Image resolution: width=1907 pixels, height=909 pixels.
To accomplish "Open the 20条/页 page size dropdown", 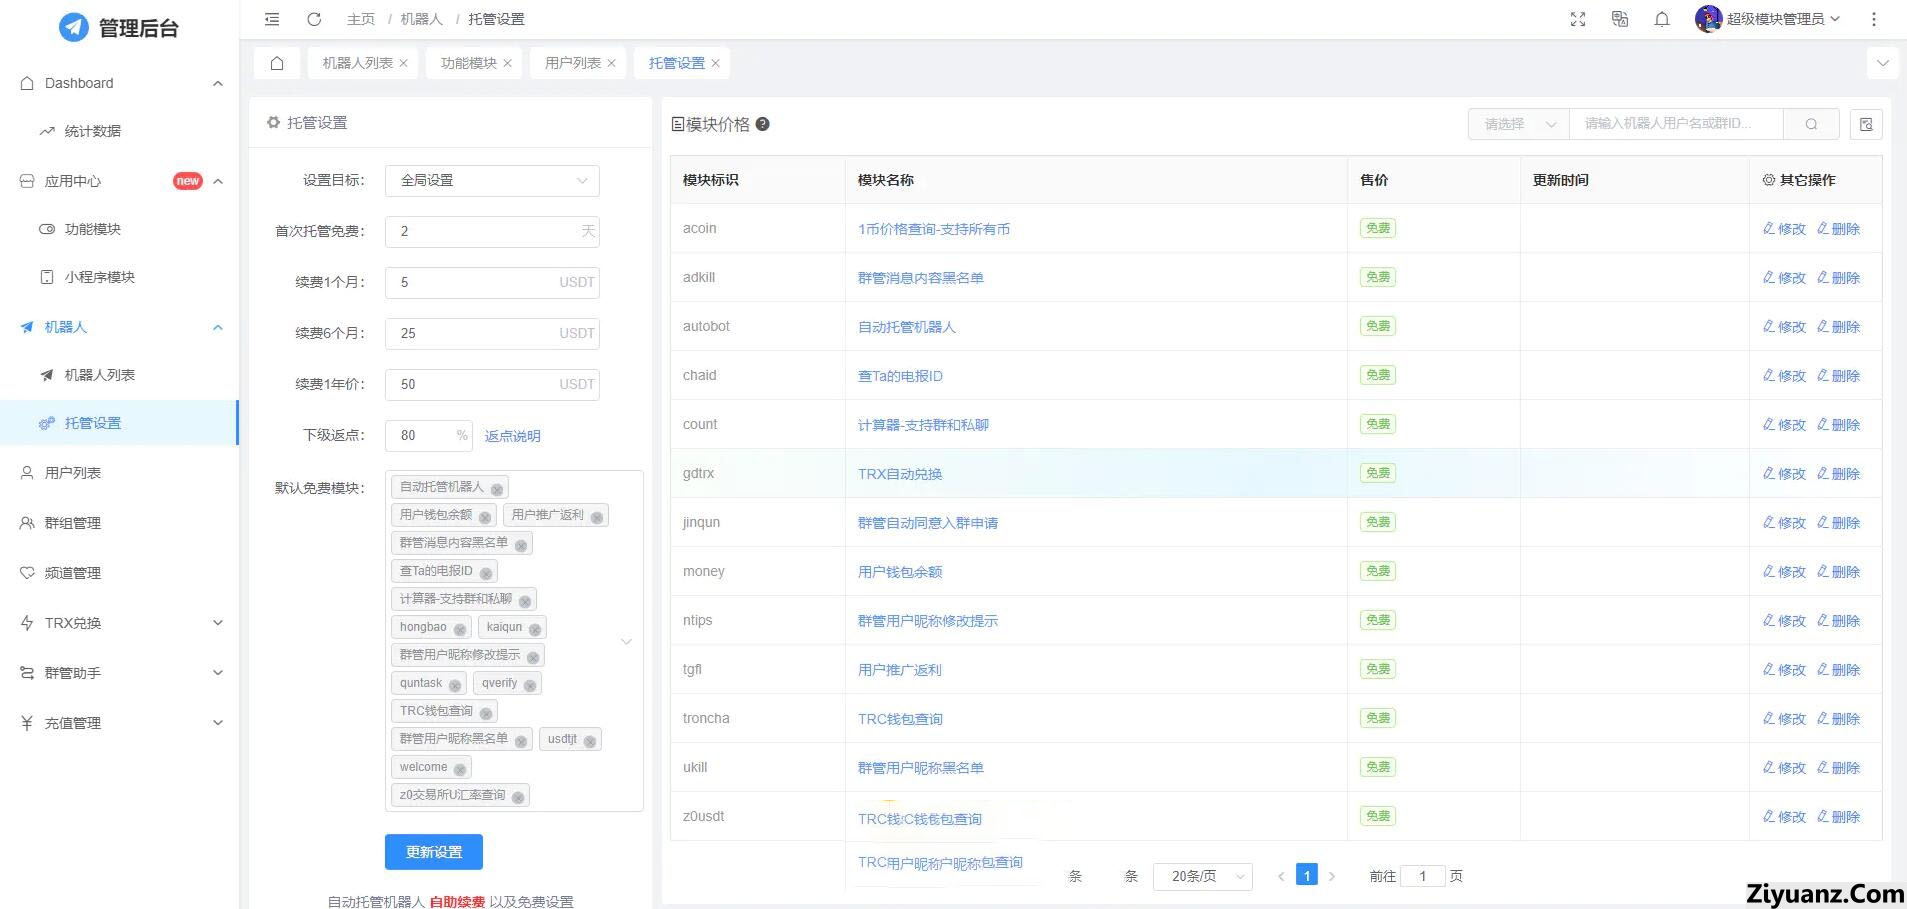I will tap(1202, 876).
